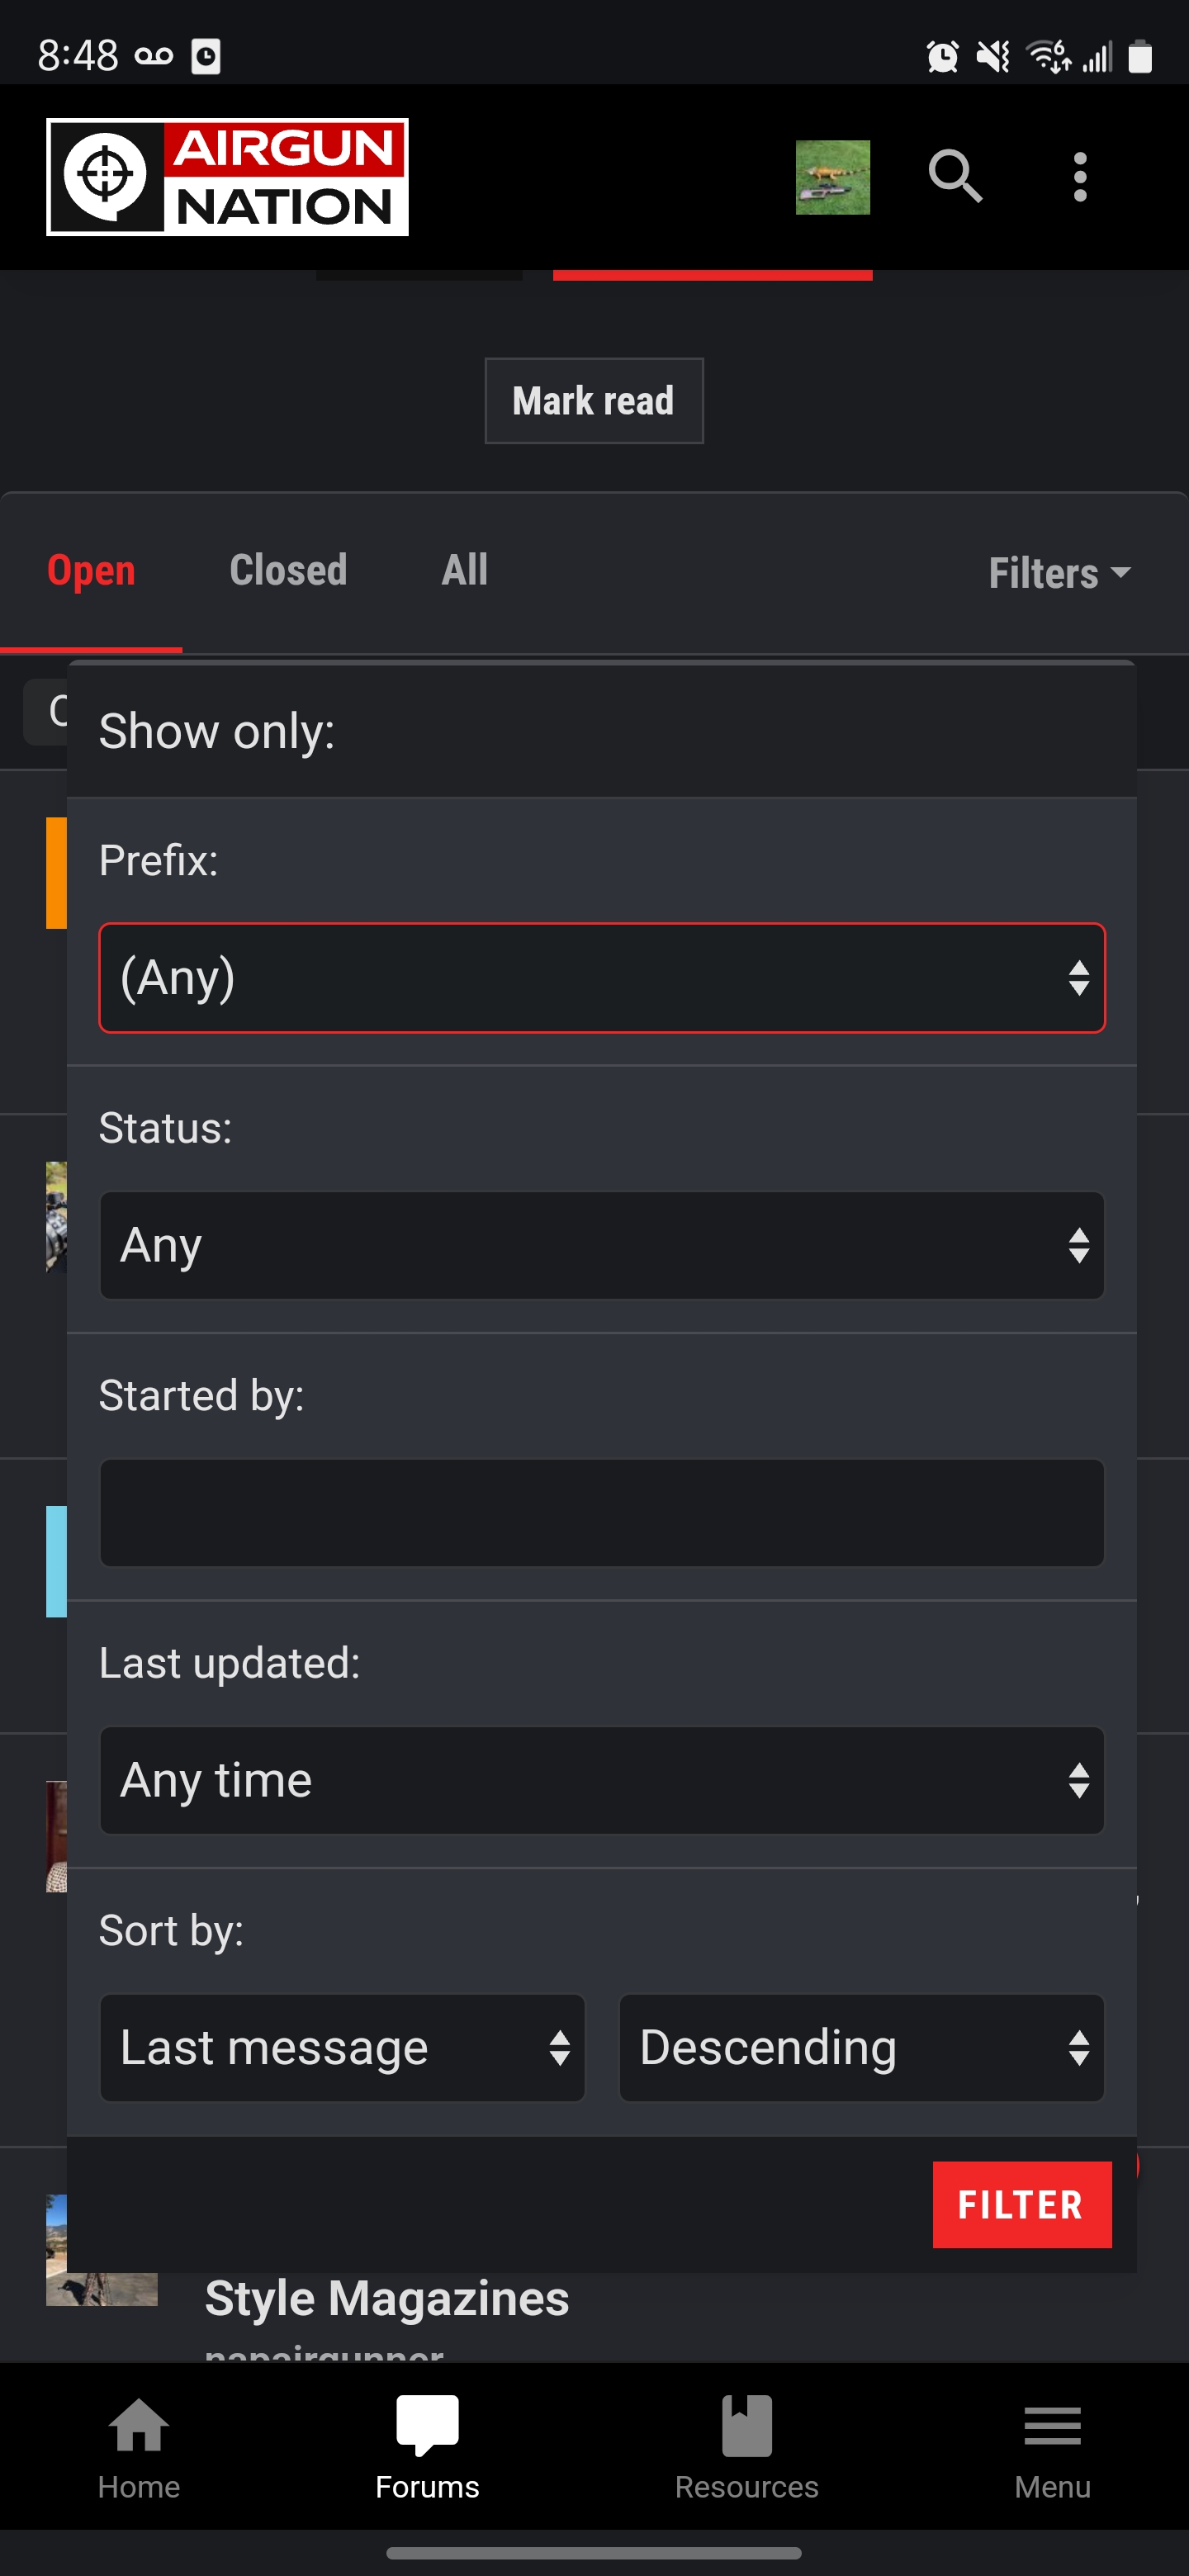Image resolution: width=1189 pixels, height=2576 pixels.
Task: Expand the Prefix (Any) dropdown
Action: click(x=602, y=977)
